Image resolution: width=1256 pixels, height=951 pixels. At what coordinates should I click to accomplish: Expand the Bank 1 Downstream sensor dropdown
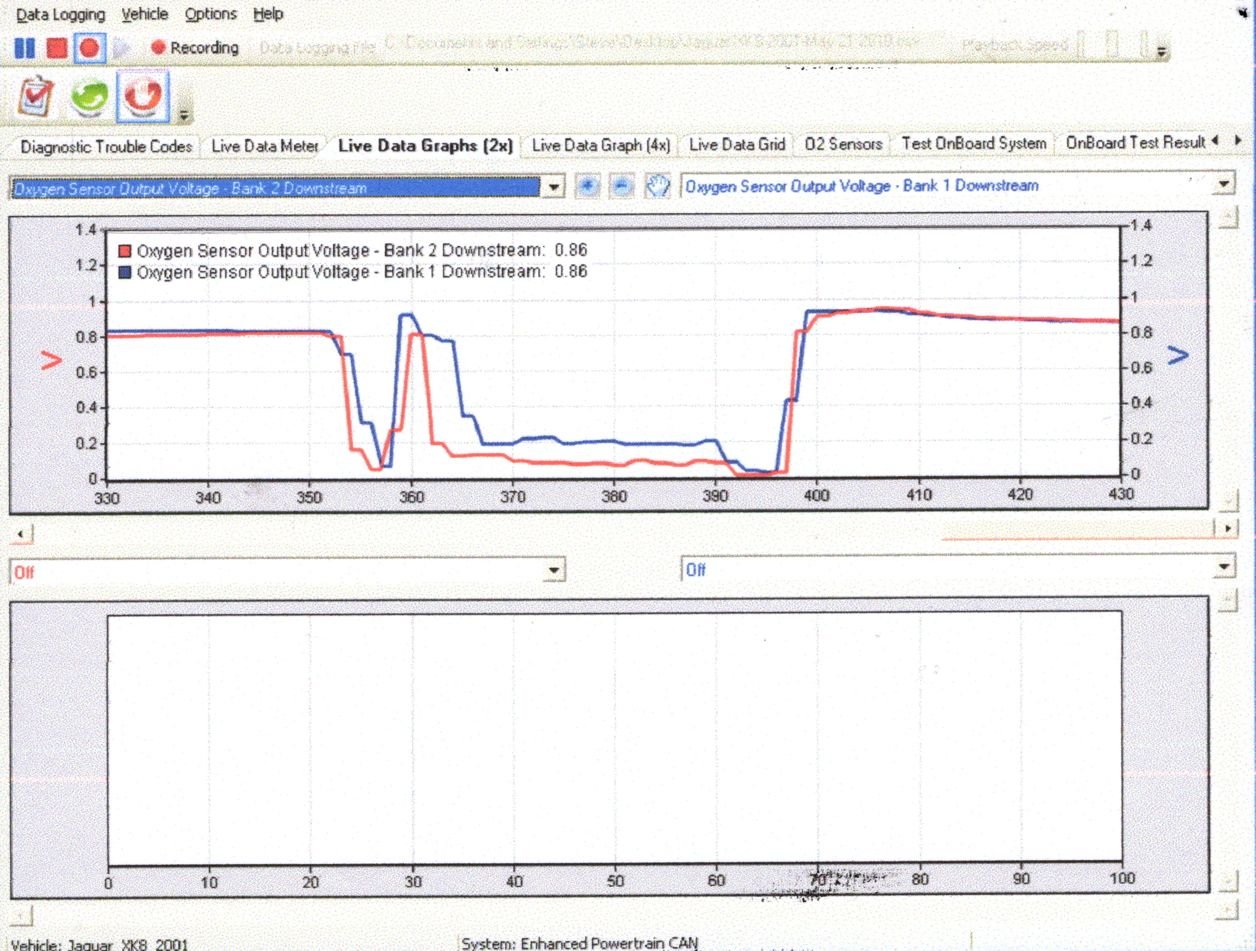point(1225,185)
